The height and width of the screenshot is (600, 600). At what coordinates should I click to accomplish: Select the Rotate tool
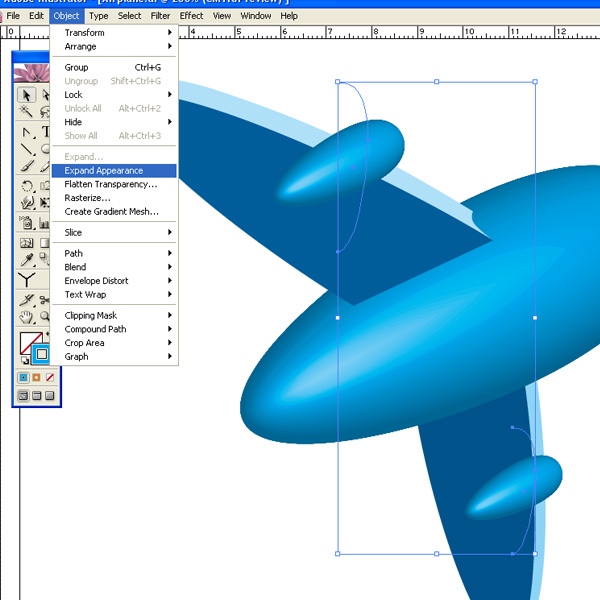pos(27,187)
